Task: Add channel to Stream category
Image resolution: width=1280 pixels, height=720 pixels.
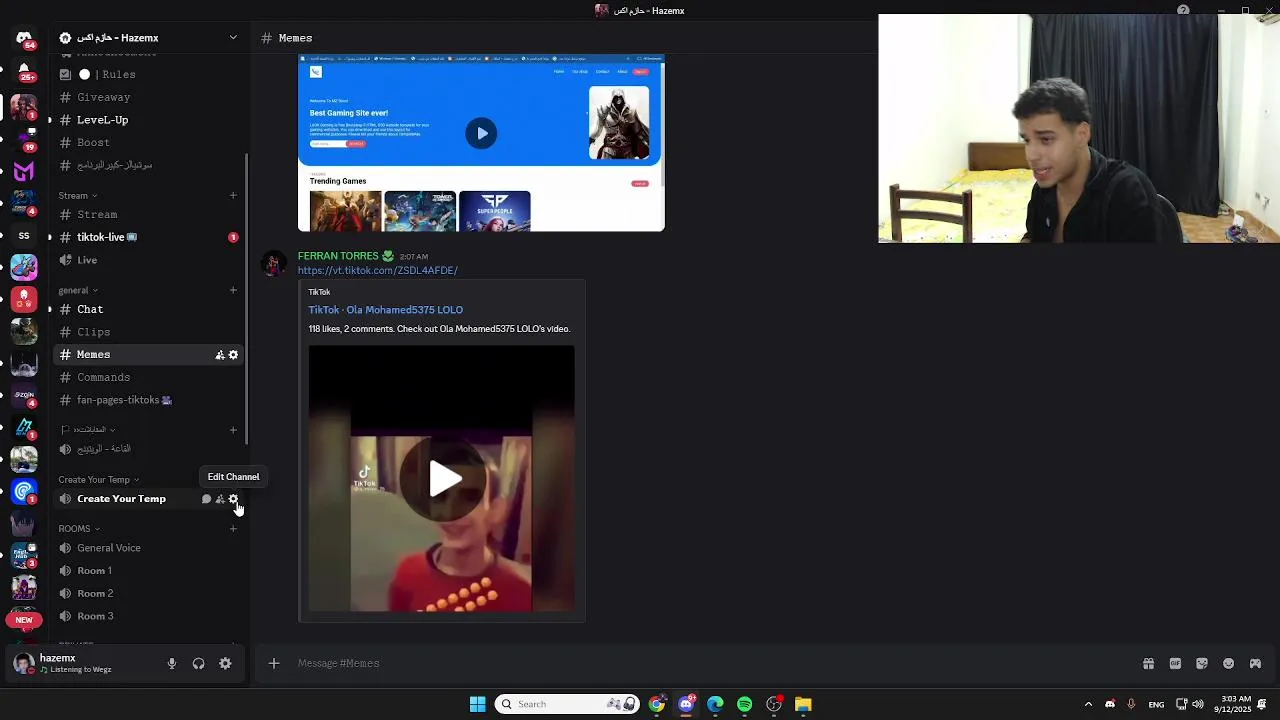Action: click(233, 195)
